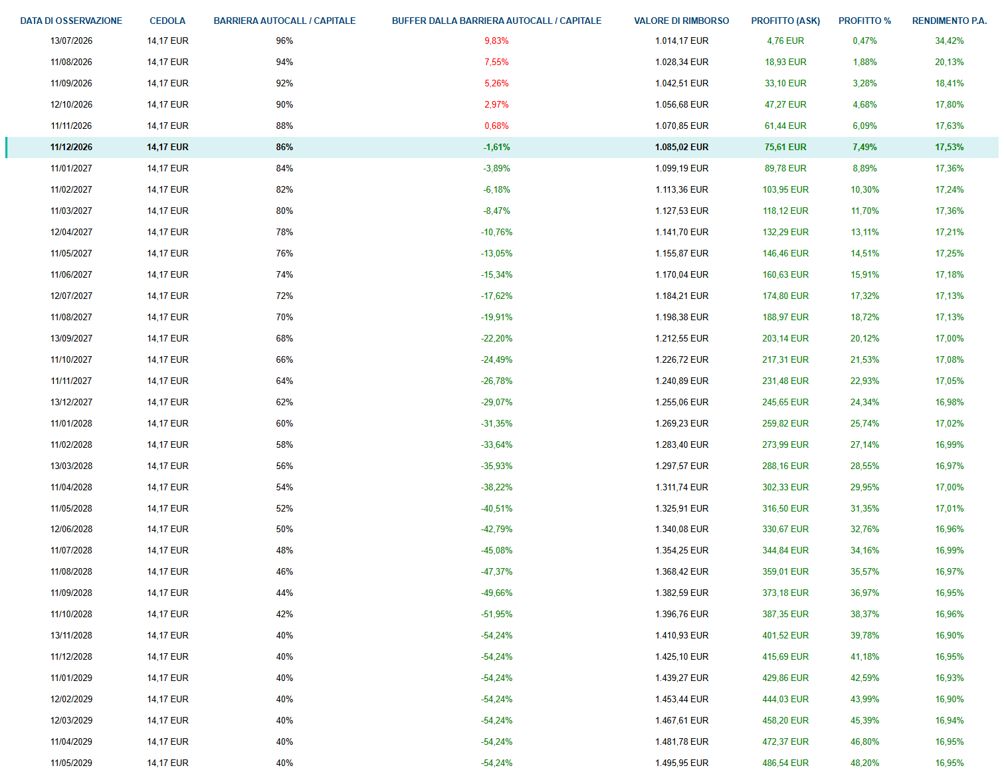
Task: Select the red buffer value 9,83%
Action: coord(496,41)
